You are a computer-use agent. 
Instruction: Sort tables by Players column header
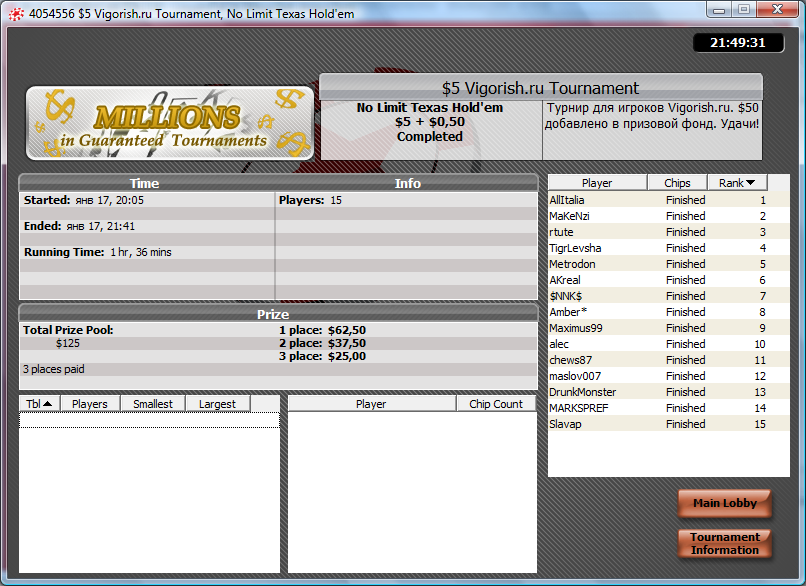click(x=90, y=404)
